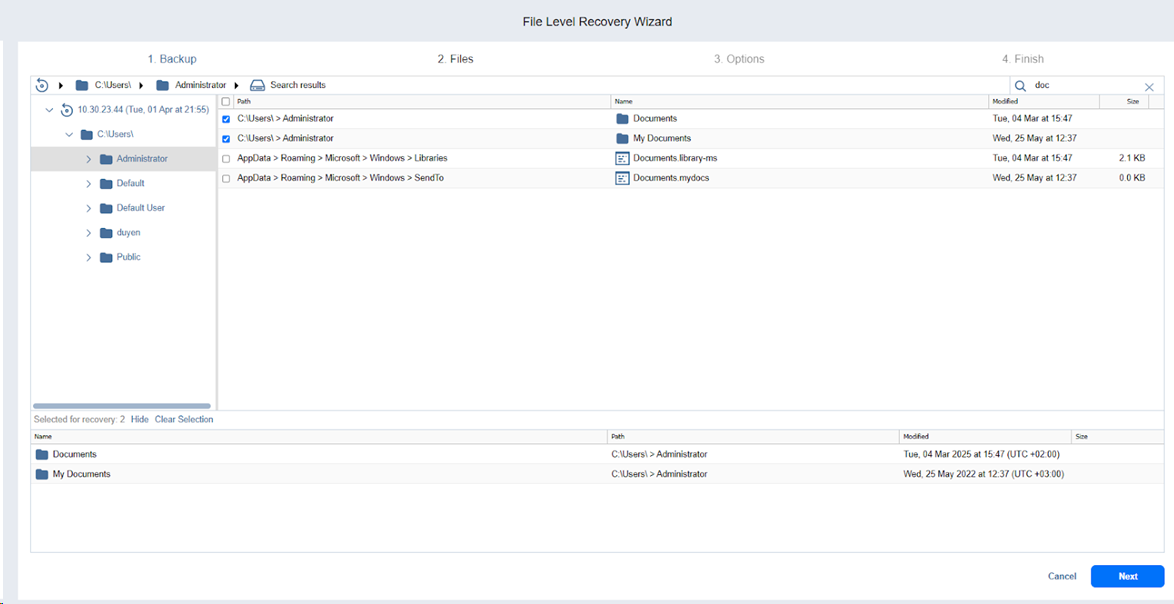Viewport: 1174px width, 604px height.
Task: Check the Documents.library-ms checkbox
Action: (226, 159)
